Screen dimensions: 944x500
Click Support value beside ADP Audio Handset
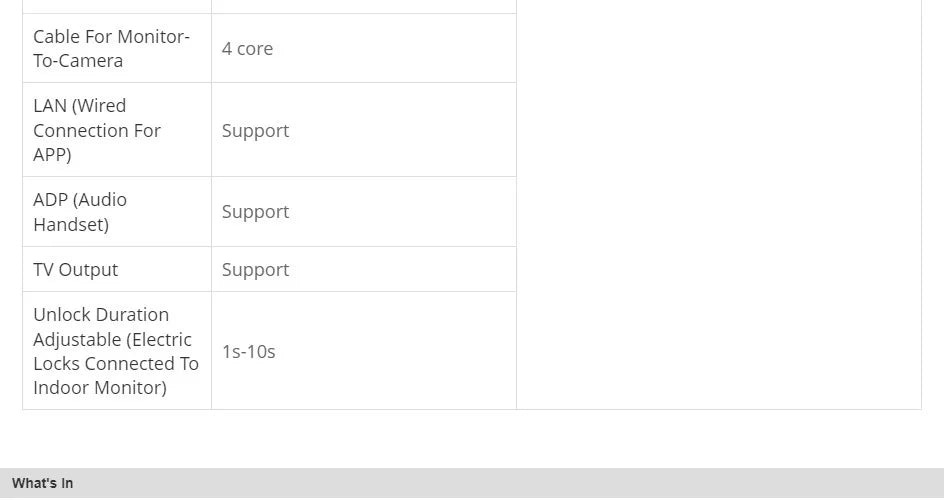255,212
